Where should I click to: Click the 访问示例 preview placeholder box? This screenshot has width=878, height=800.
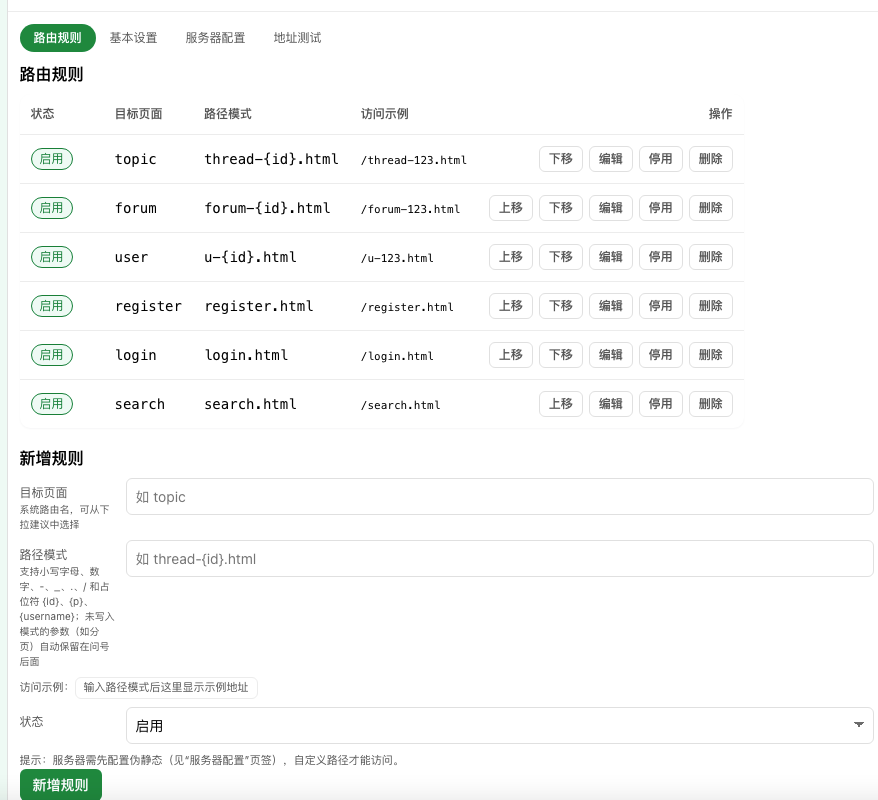(x=166, y=687)
